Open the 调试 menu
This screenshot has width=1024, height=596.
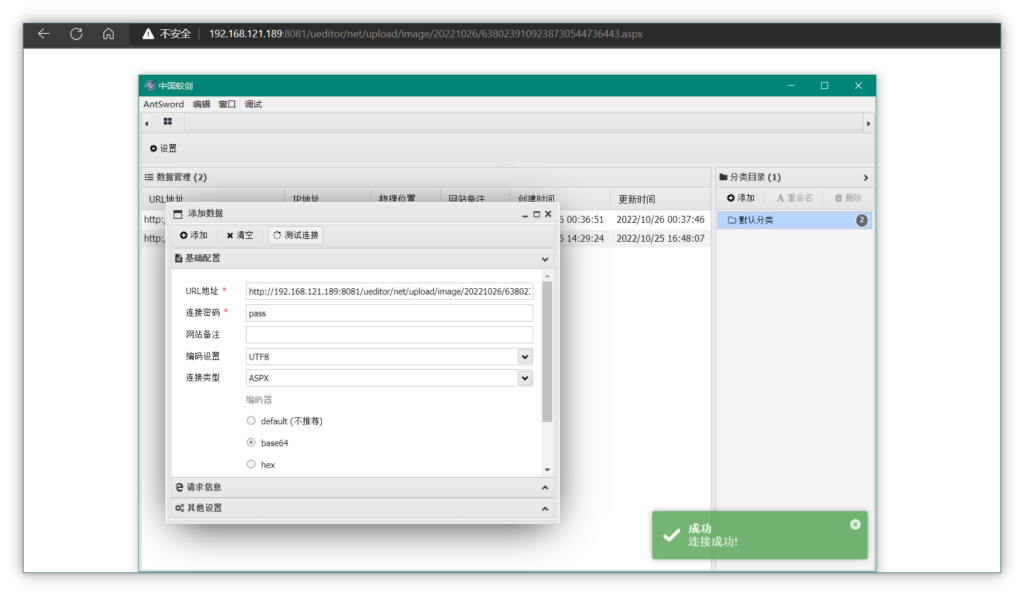[253, 104]
